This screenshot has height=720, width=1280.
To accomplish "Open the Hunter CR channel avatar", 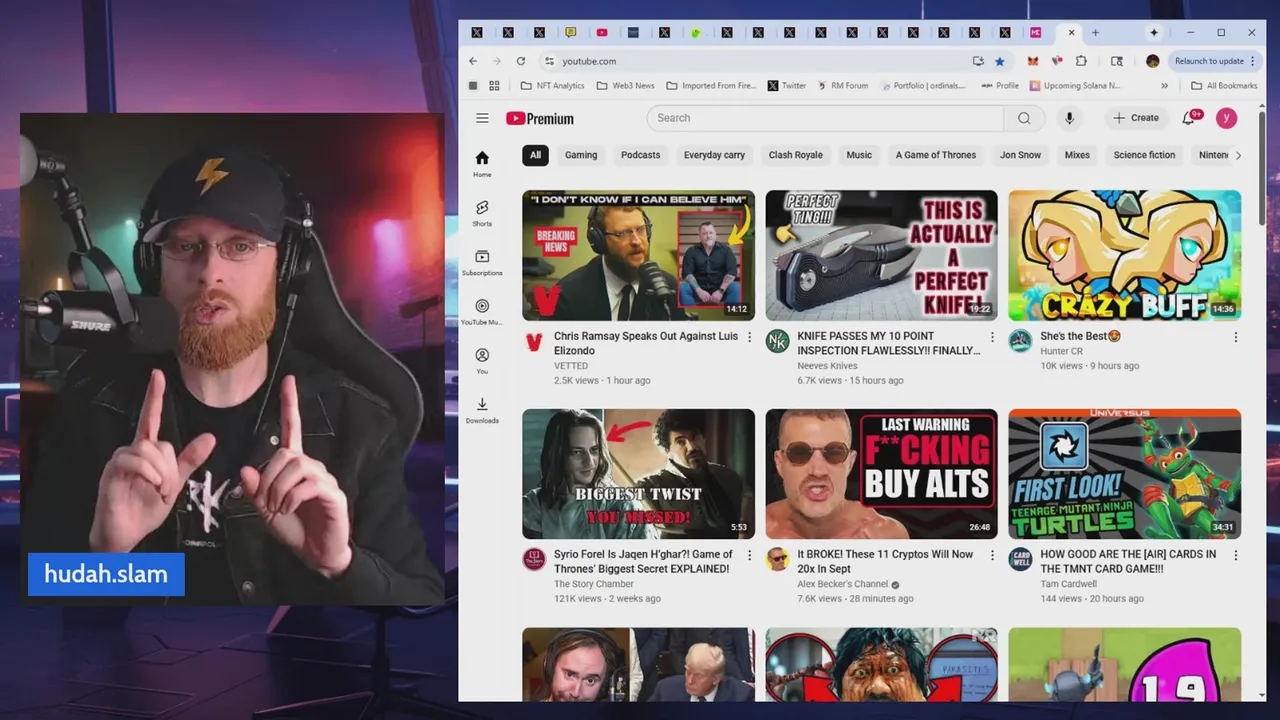I will coord(1020,342).
